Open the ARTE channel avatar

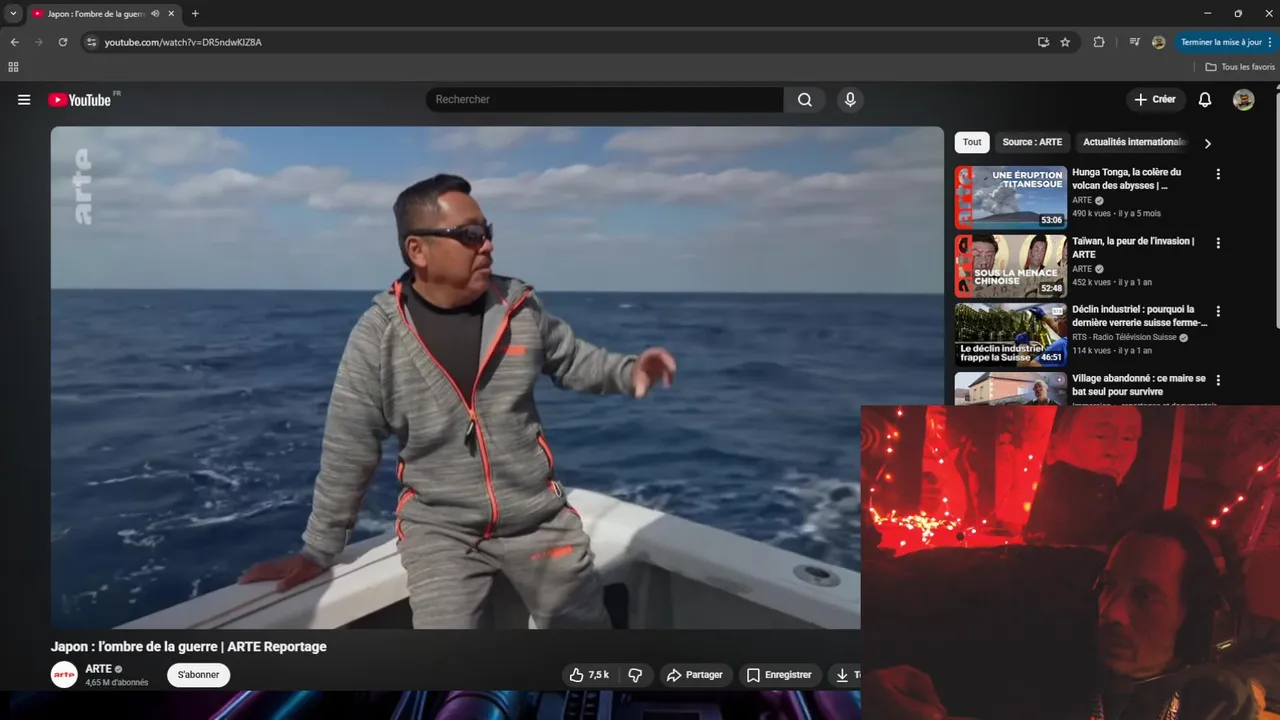coord(64,675)
